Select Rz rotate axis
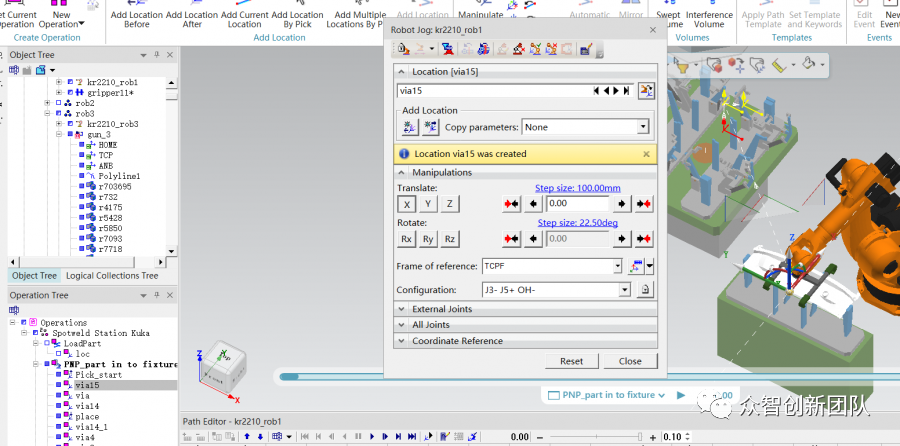The height and width of the screenshot is (446, 900). point(450,239)
